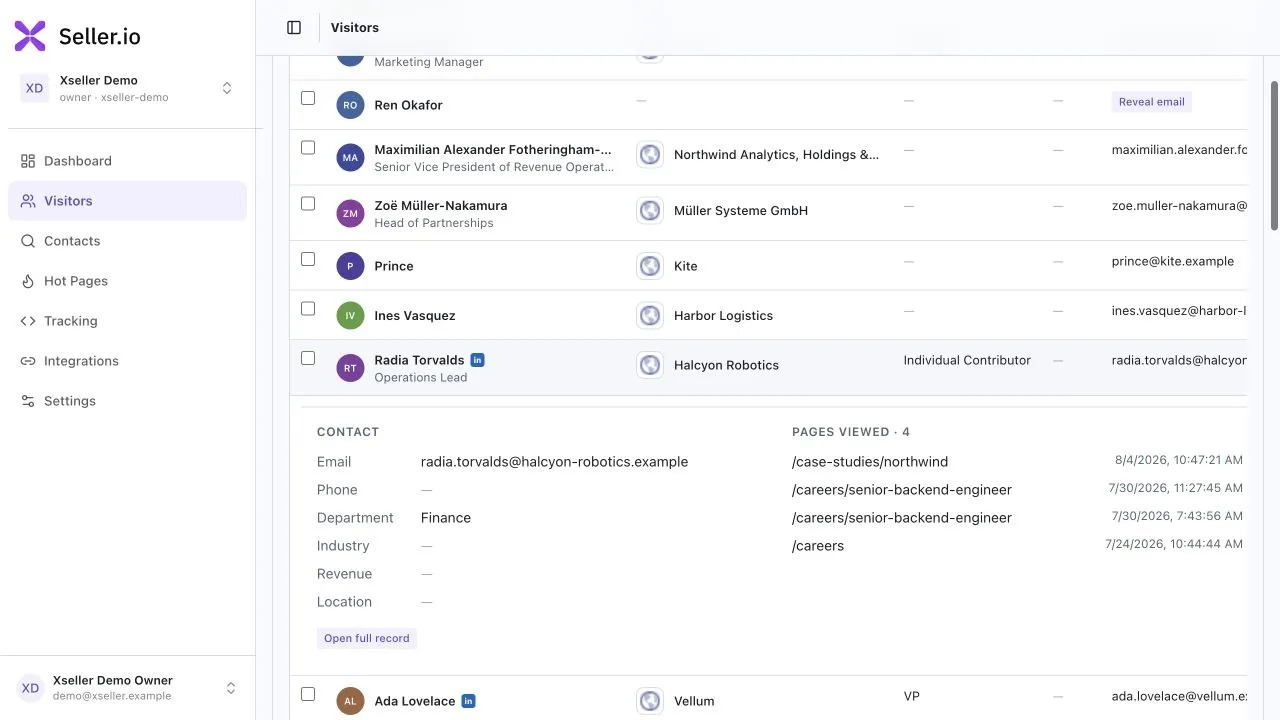Screen dimensions: 1280x720
Task: Click the Ada Lovelace name
Action: pyautogui.click(x=414, y=701)
